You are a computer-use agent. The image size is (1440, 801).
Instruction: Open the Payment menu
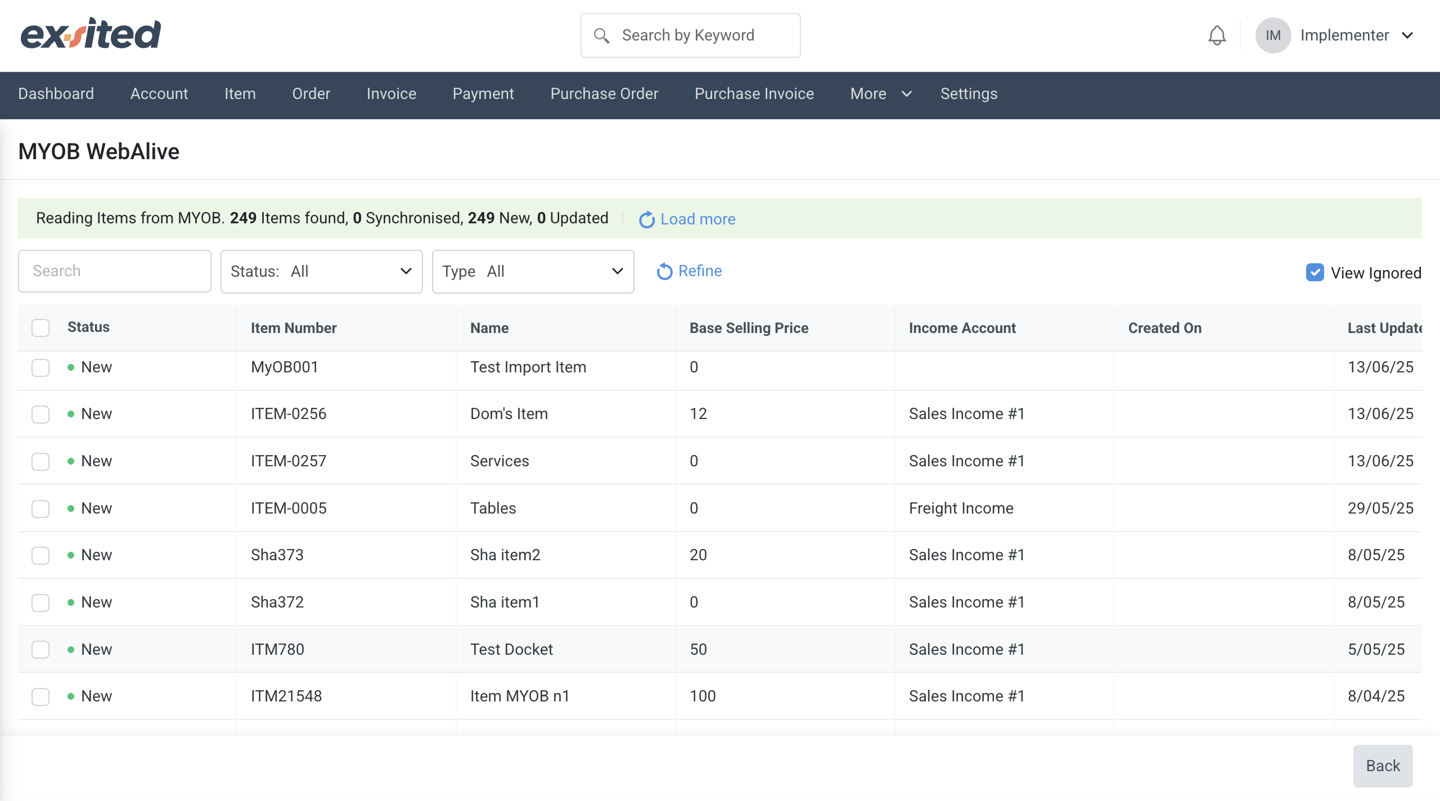pos(483,94)
